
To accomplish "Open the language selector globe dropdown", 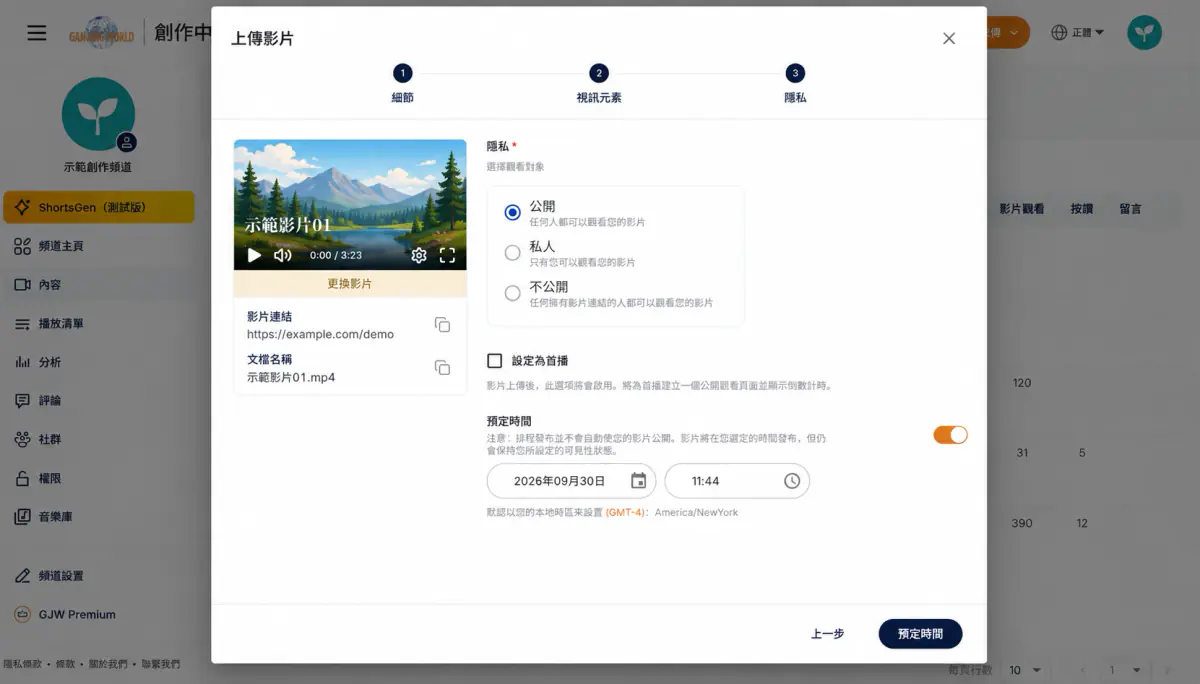I will pyautogui.click(x=1078, y=33).
